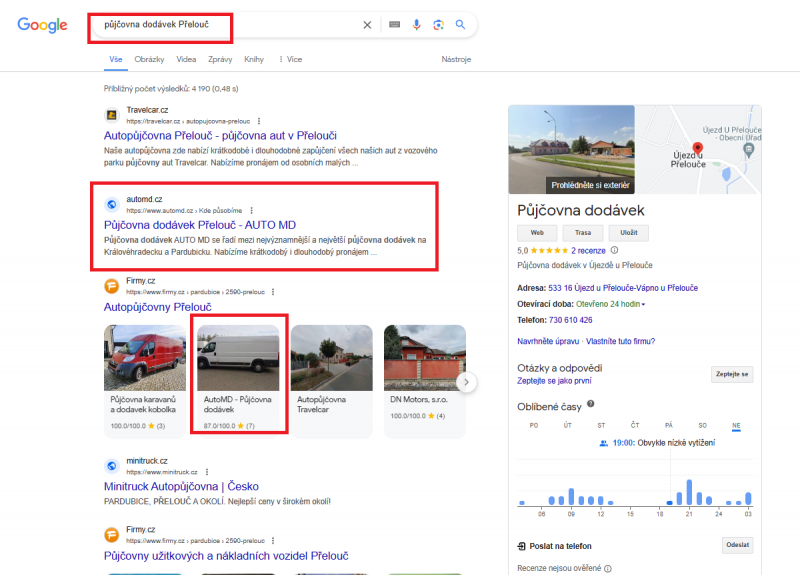This screenshot has width=800, height=575.
Task: Click Vlastníte tuto firmu? link
Action: click(620, 341)
